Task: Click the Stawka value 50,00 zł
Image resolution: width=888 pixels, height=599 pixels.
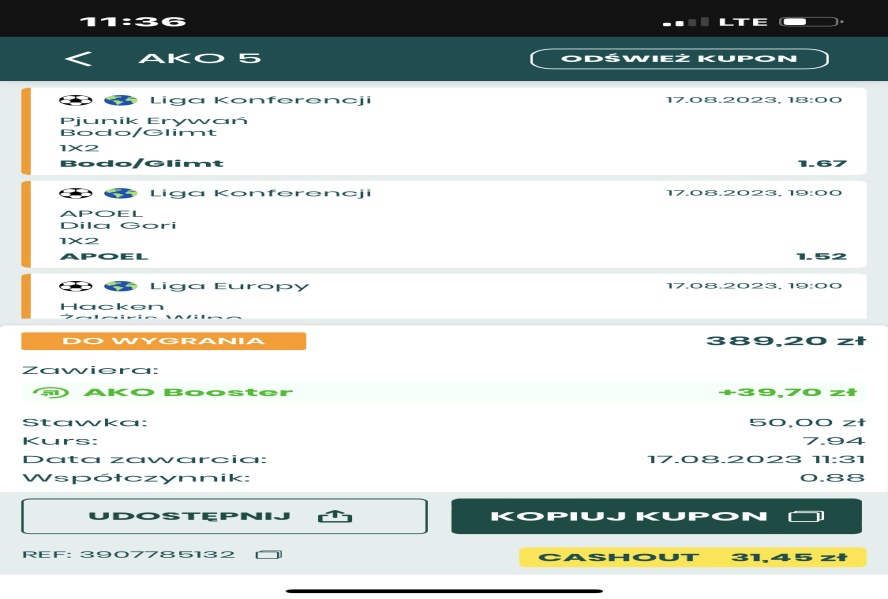Action: coord(807,422)
